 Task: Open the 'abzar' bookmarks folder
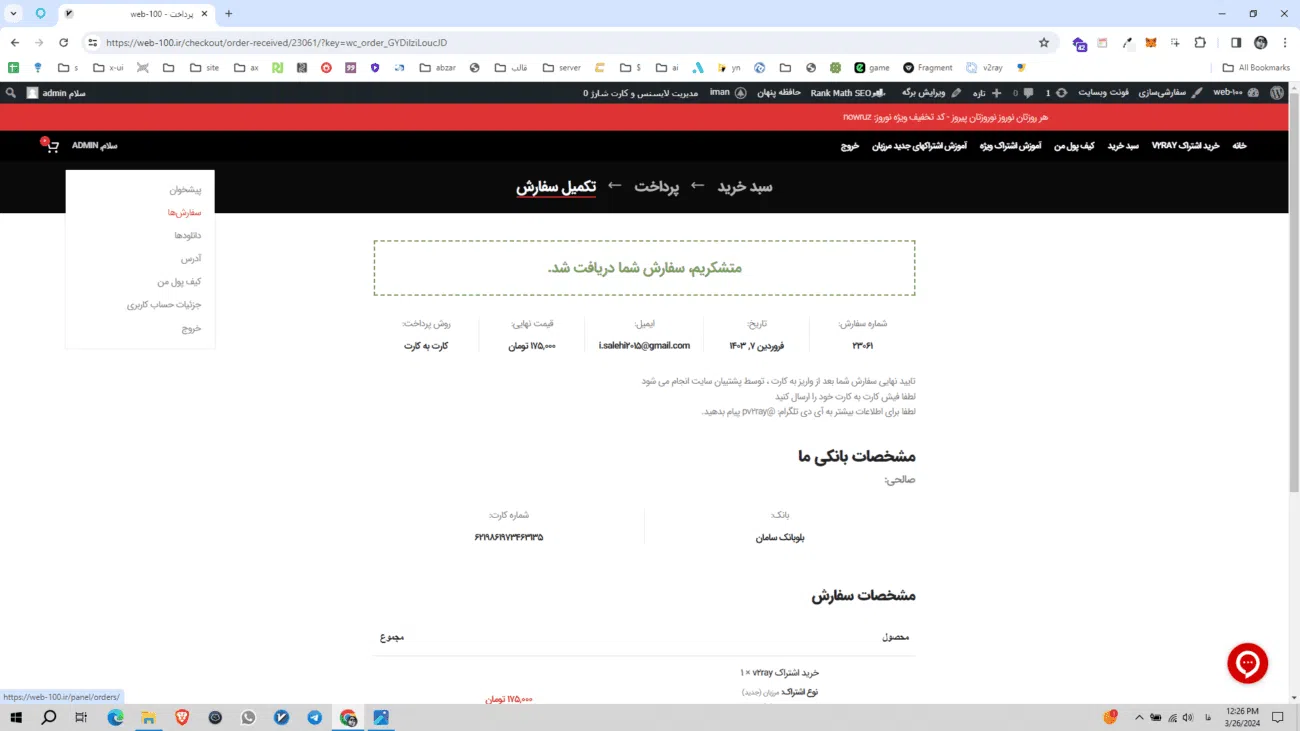(x=437, y=68)
